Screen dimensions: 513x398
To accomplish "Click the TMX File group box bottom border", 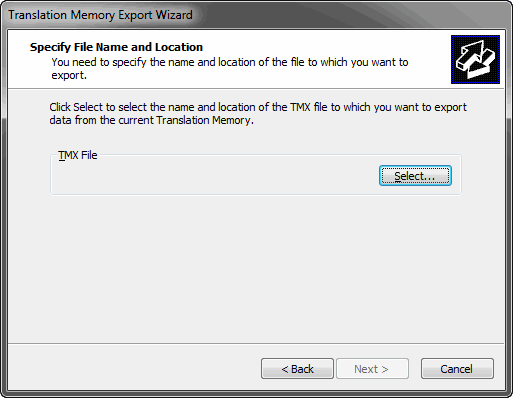I will (256, 195).
